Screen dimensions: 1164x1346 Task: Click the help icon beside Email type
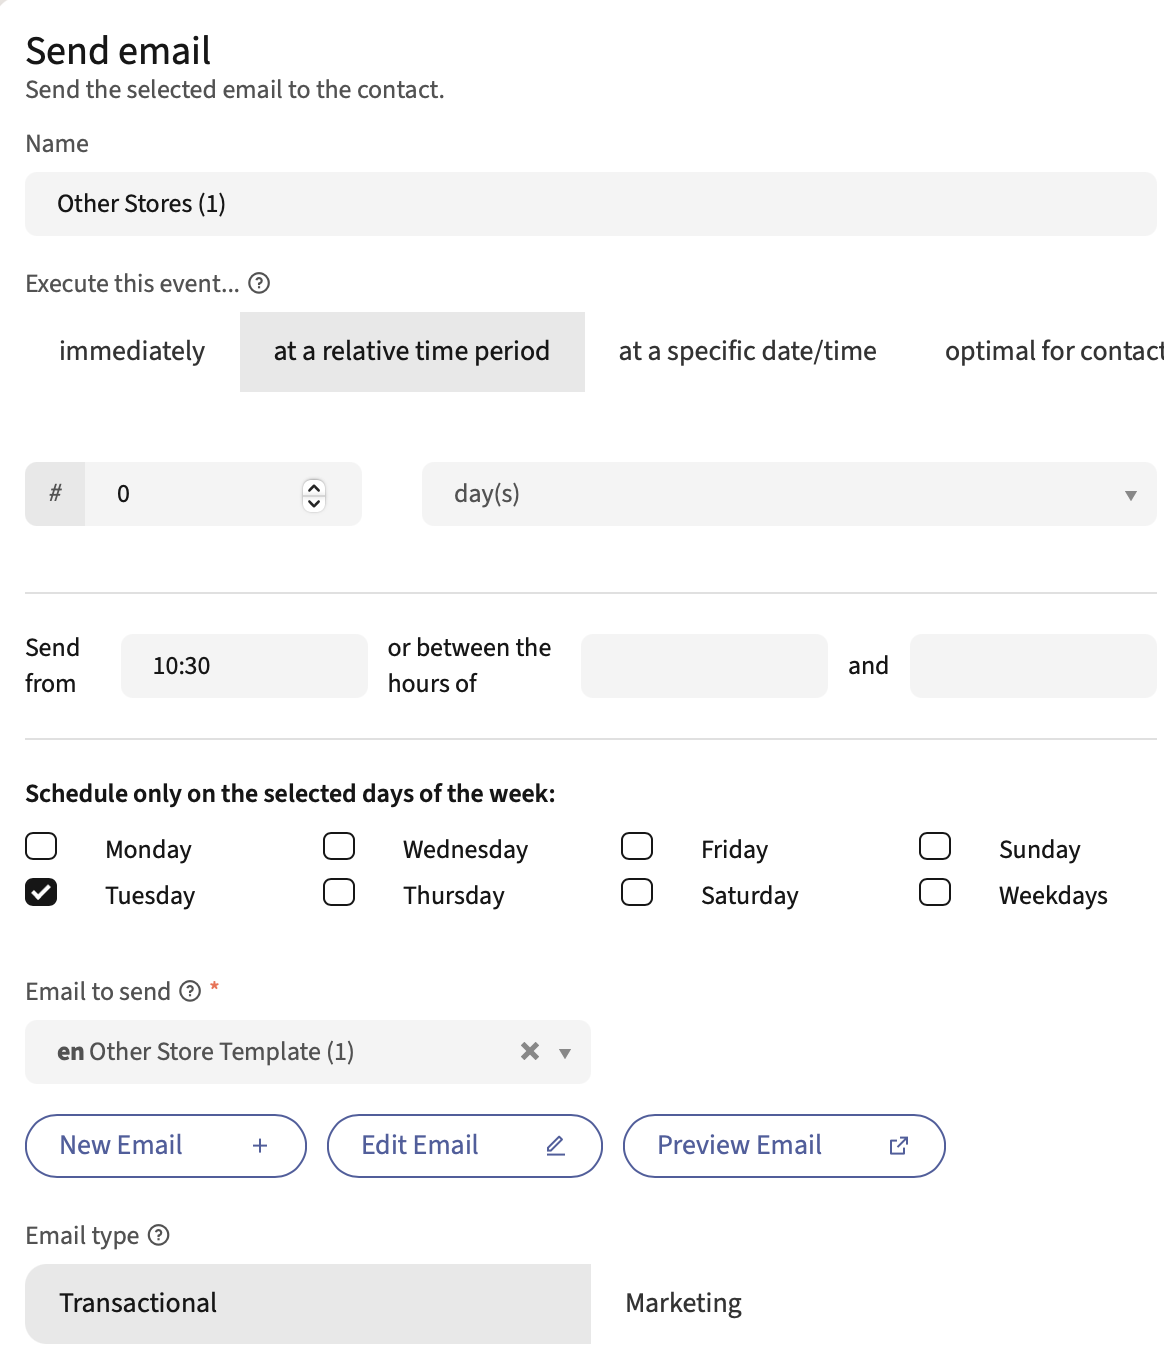pyautogui.click(x=158, y=1235)
